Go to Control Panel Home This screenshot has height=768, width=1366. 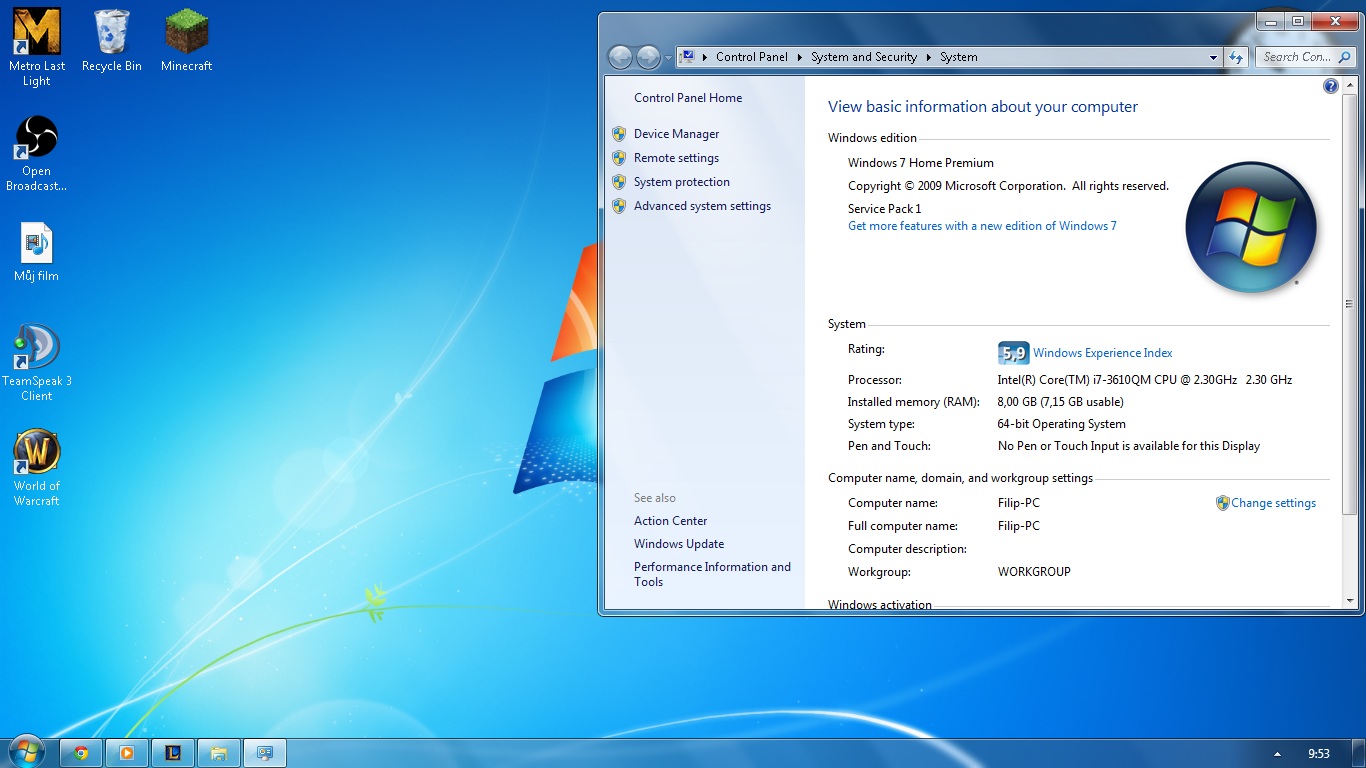coord(688,98)
